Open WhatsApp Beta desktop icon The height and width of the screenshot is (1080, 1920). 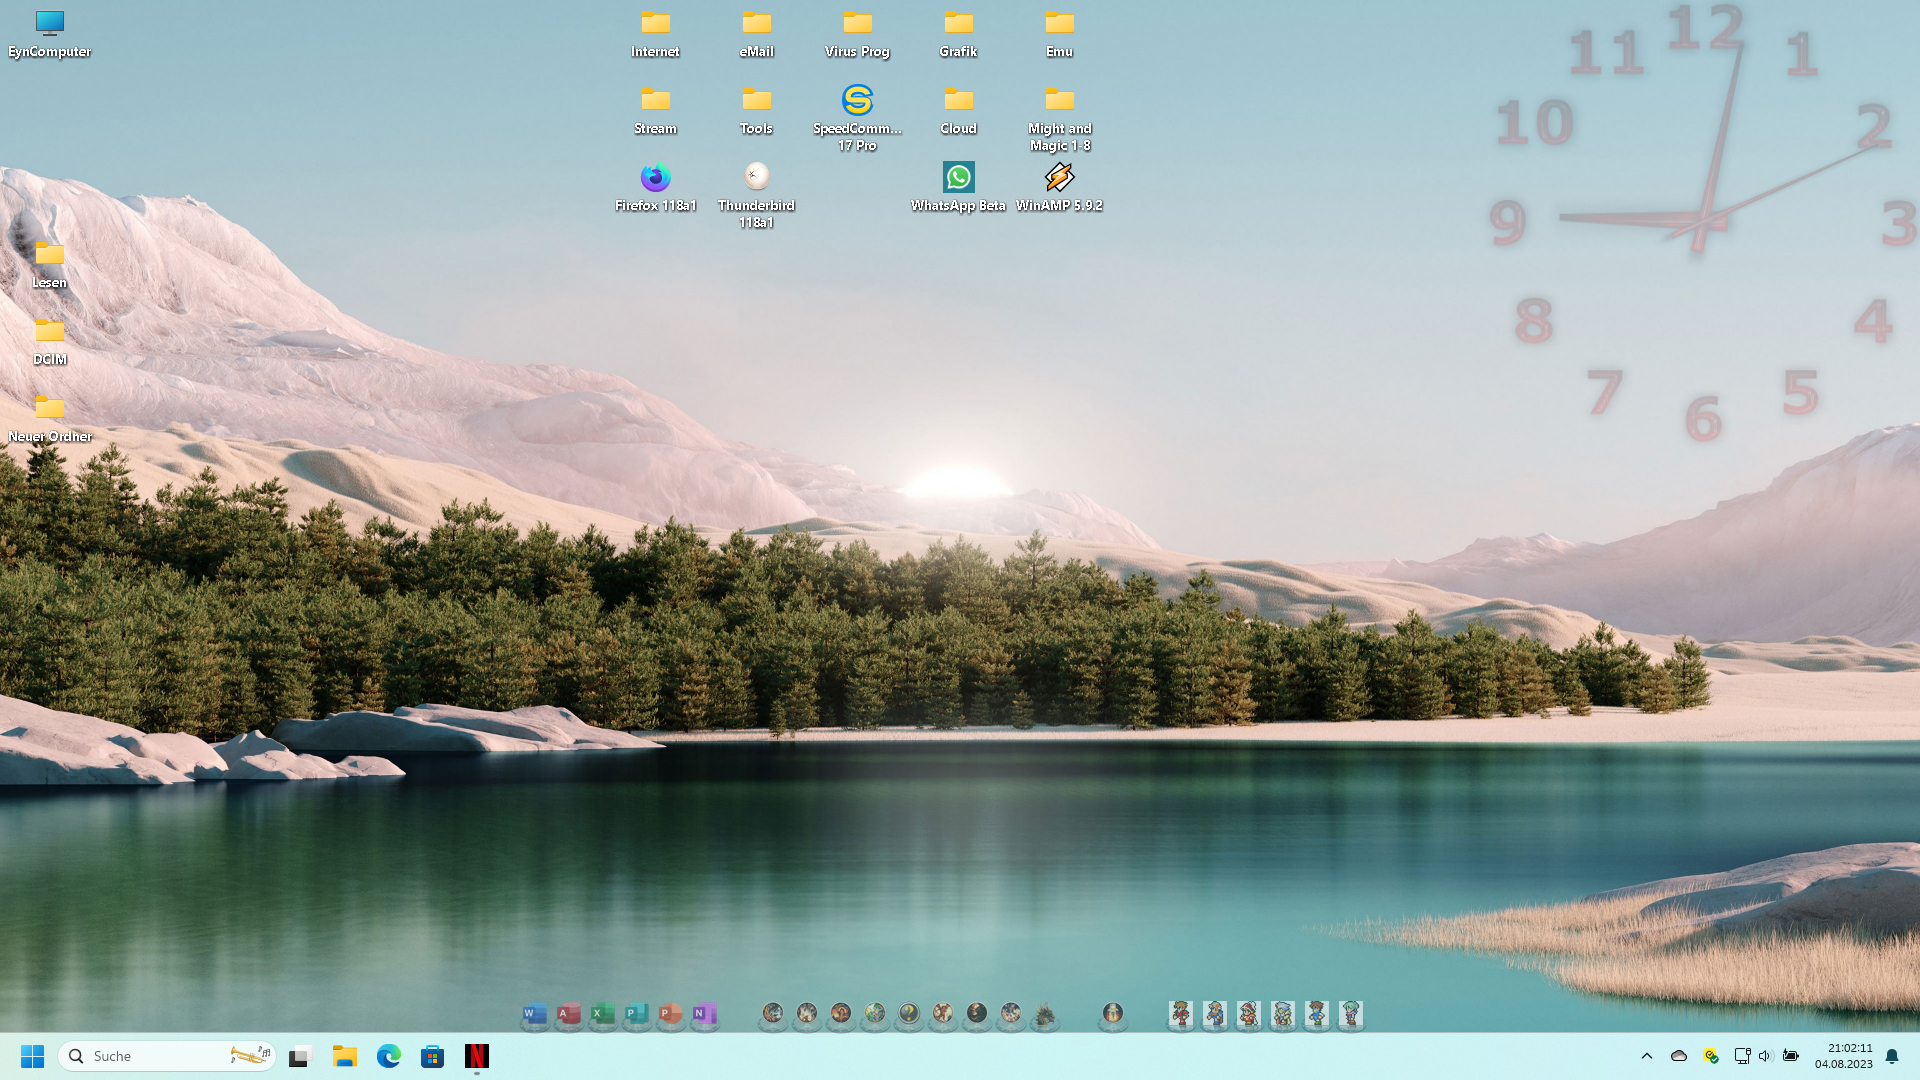click(x=958, y=178)
